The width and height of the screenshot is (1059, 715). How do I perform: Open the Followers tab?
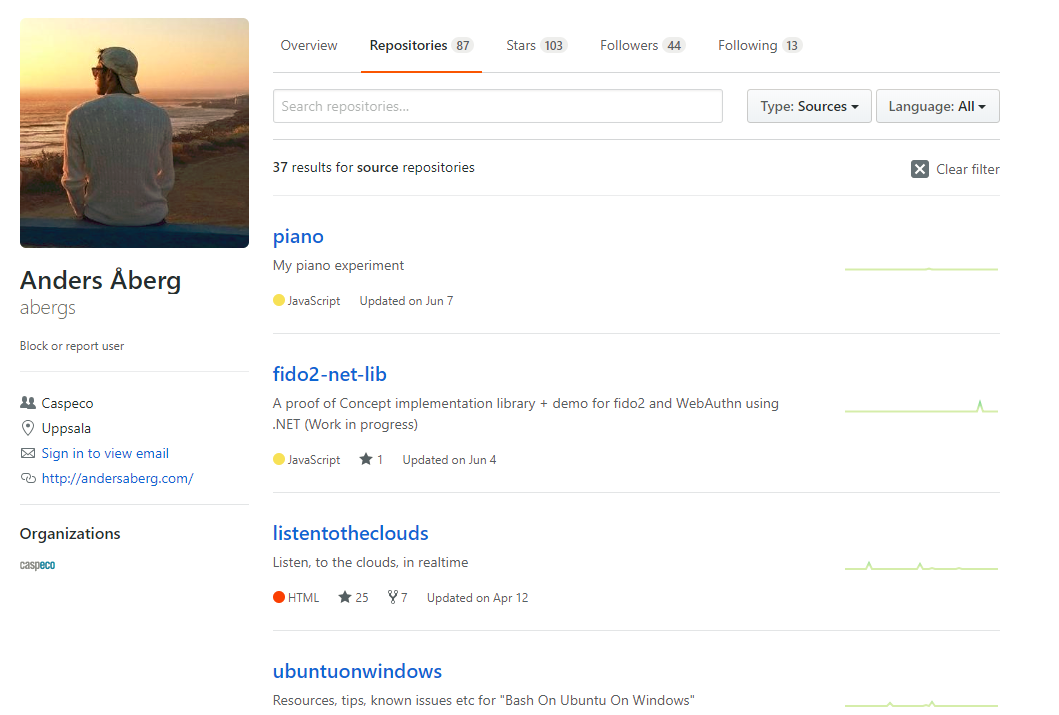(642, 45)
